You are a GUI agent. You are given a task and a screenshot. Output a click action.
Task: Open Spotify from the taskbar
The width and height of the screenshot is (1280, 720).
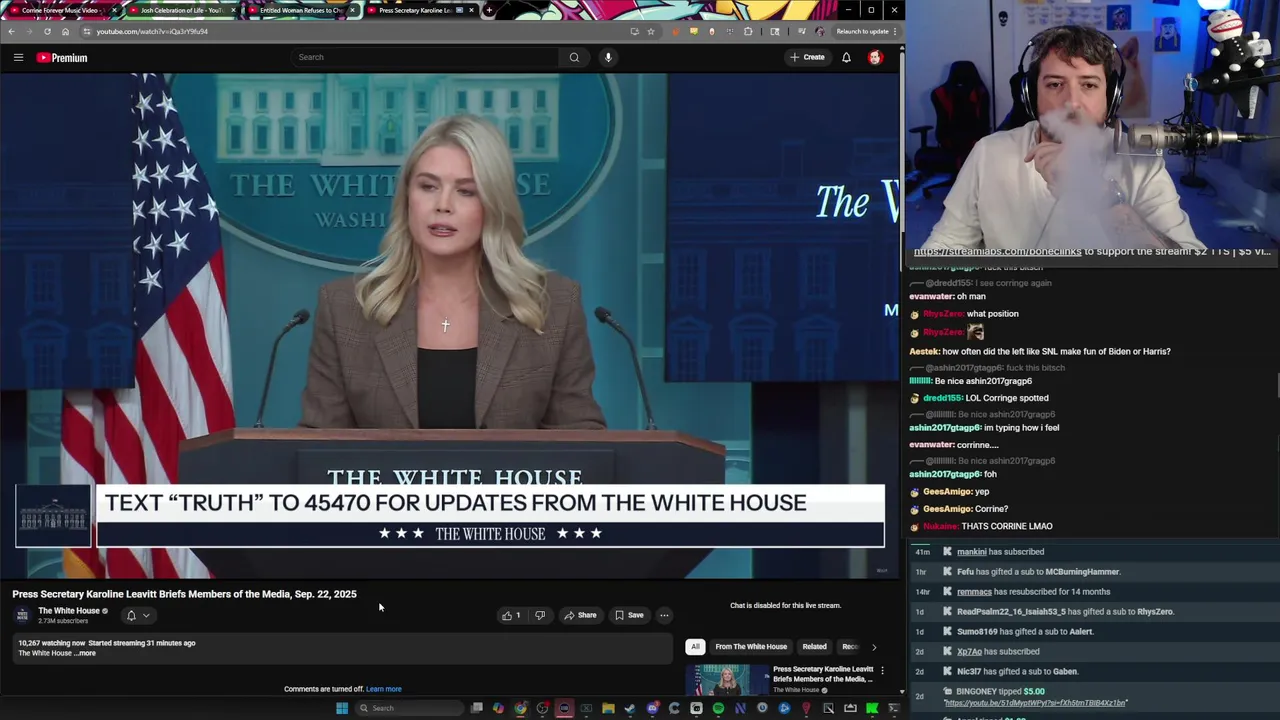(x=718, y=708)
